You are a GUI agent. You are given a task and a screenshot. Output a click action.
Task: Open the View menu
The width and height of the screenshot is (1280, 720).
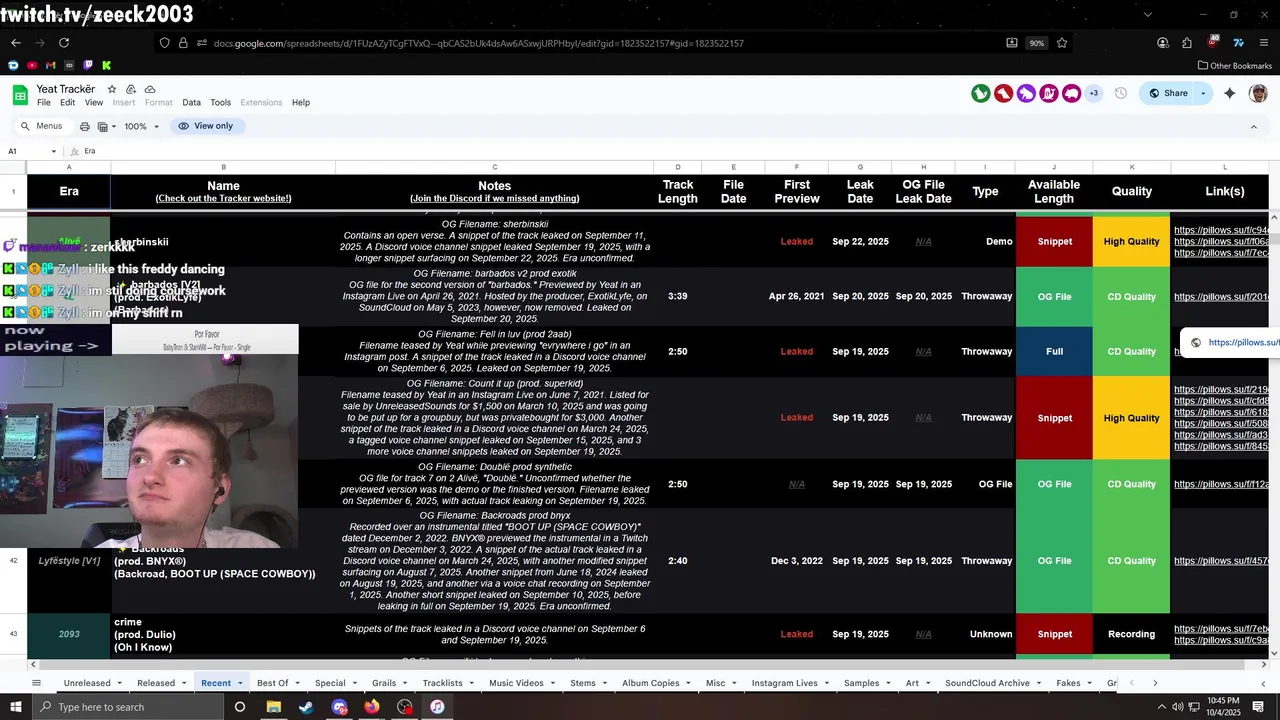94,102
